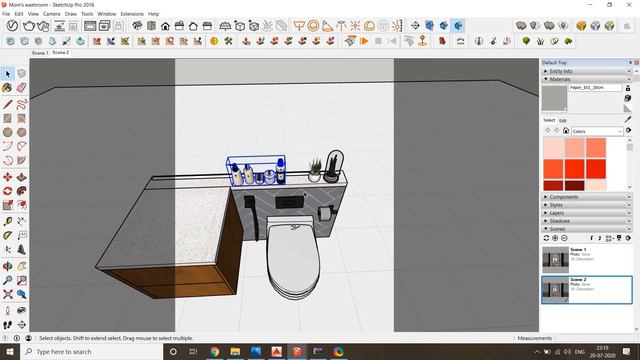Open the Help menu

click(153, 14)
